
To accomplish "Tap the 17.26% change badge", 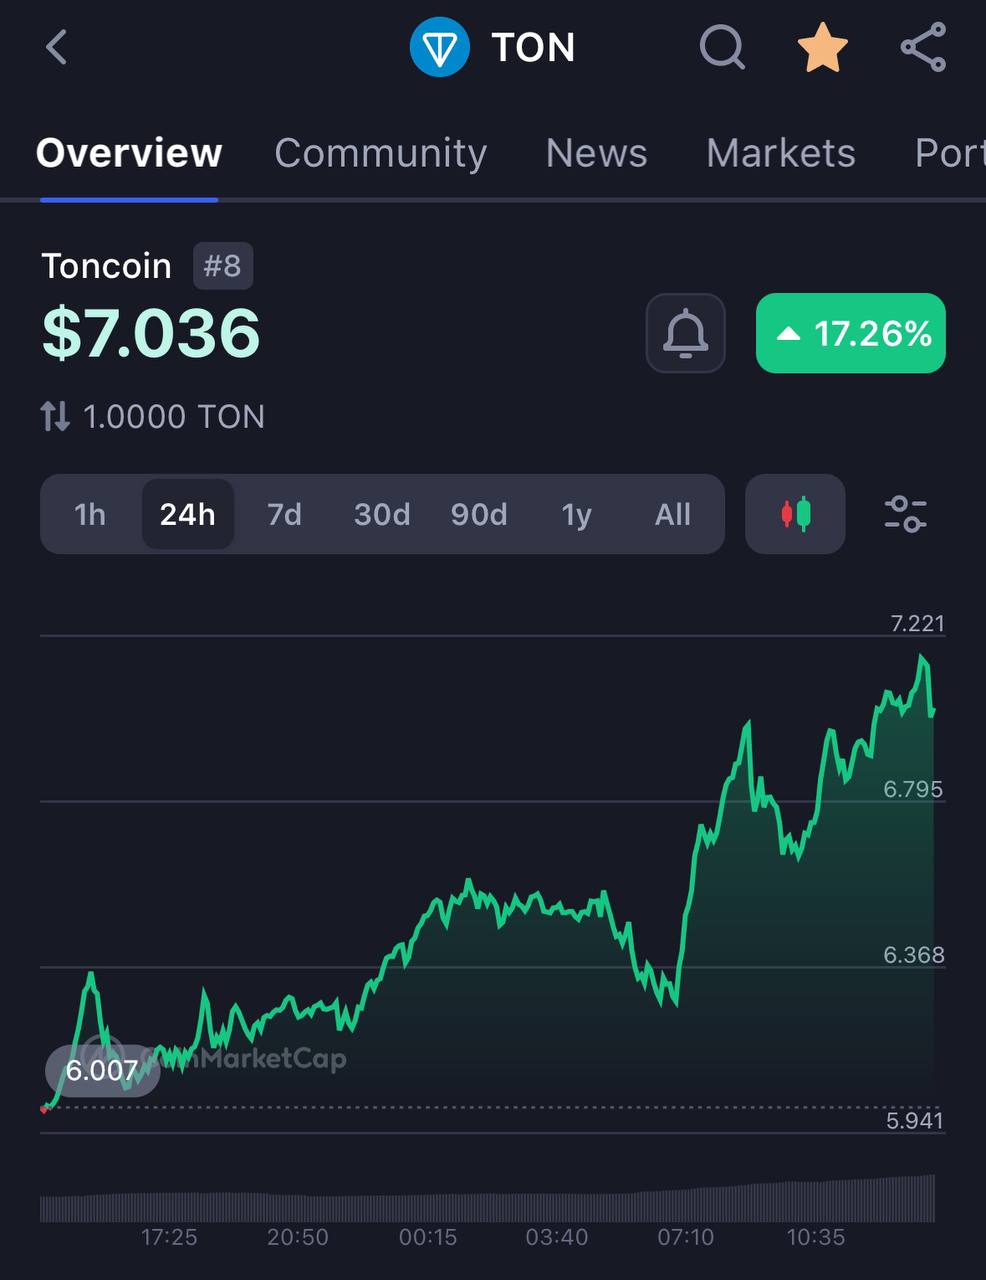I will pos(851,333).
